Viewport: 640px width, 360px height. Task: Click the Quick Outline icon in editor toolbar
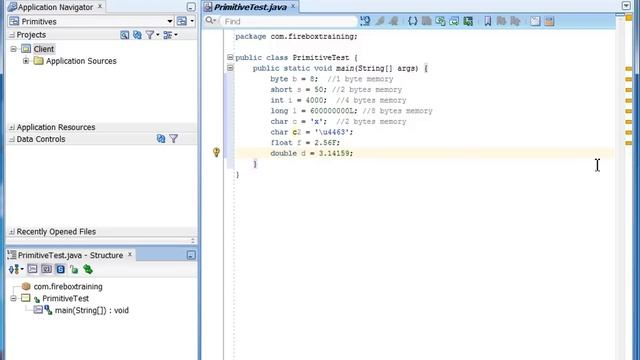coord(365,21)
